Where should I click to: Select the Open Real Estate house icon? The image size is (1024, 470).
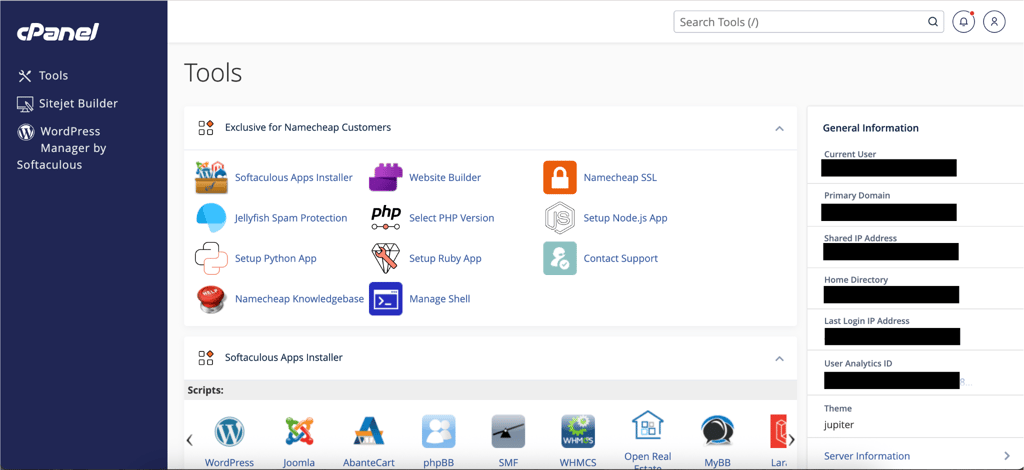click(x=648, y=426)
